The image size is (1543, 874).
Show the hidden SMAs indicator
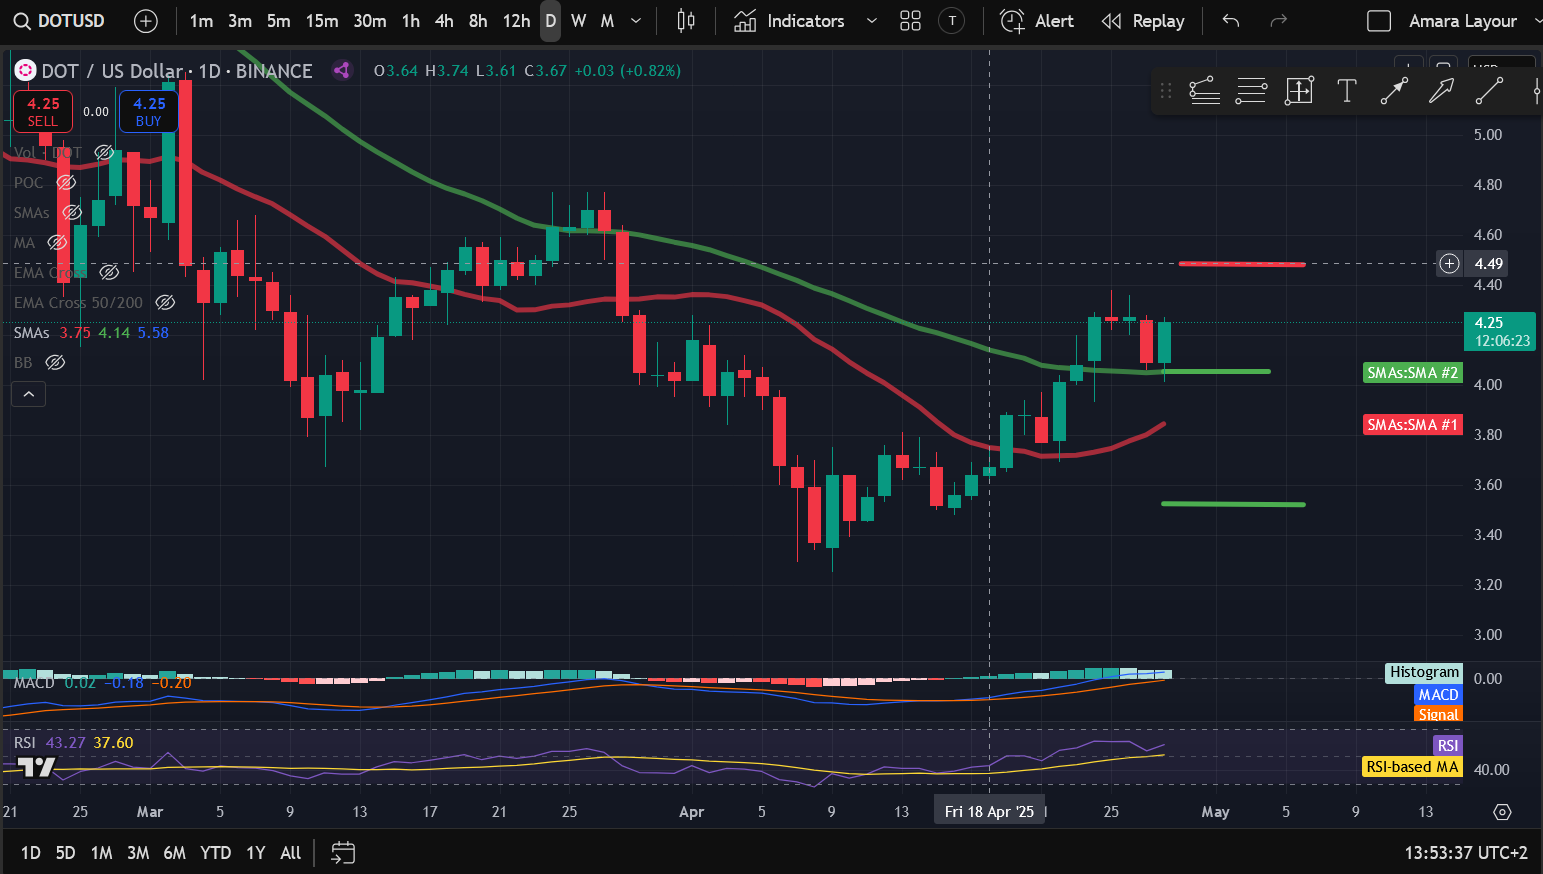click(x=72, y=212)
